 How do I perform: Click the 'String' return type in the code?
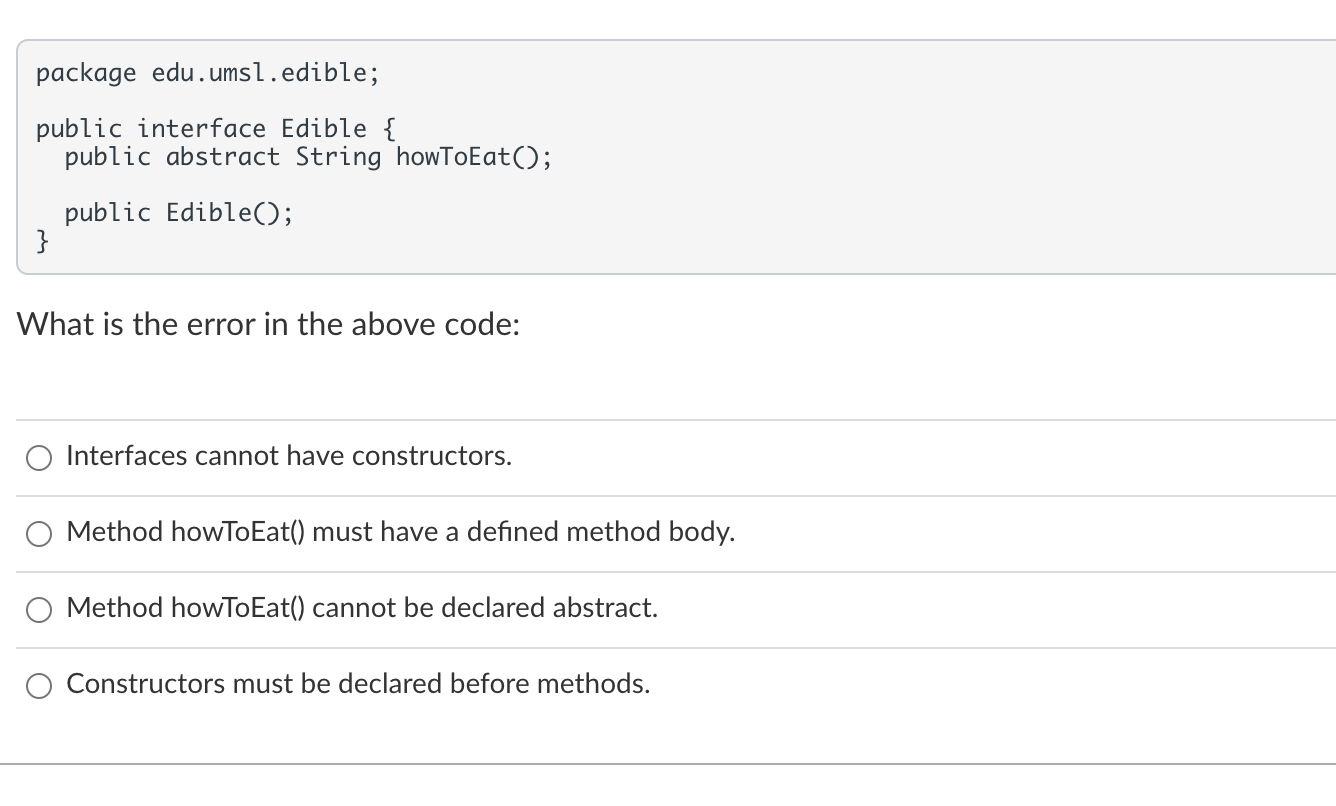coord(338,157)
